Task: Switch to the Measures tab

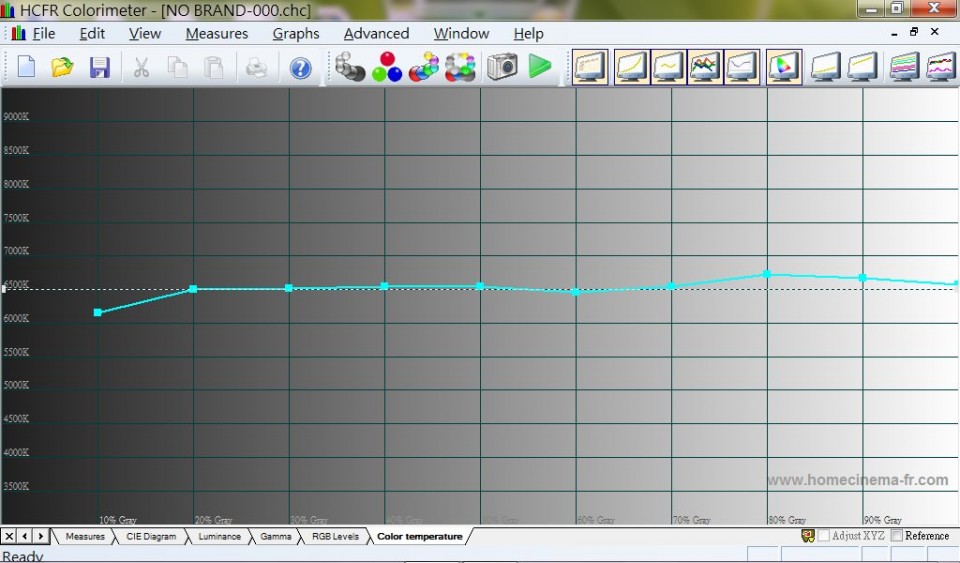Action: tap(85, 536)
